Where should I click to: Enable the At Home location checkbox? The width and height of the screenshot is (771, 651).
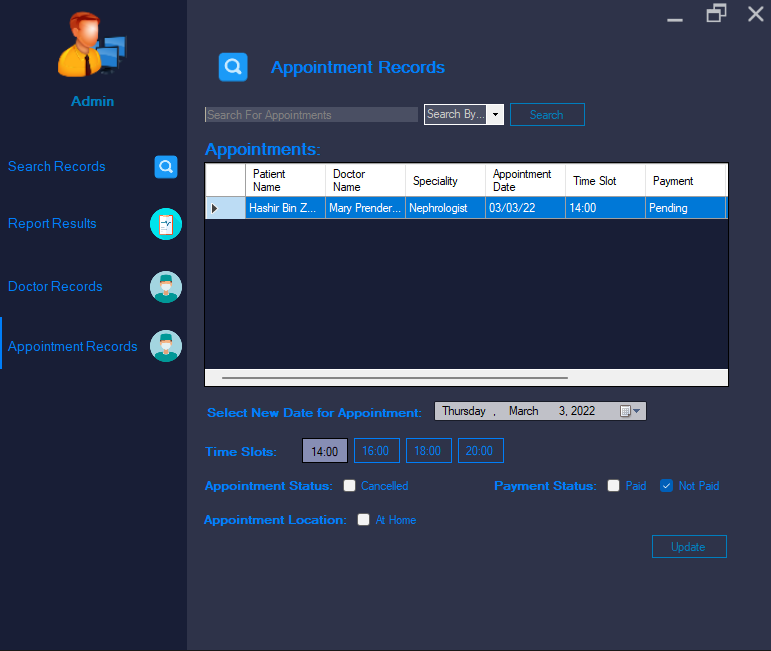point(363,520)
